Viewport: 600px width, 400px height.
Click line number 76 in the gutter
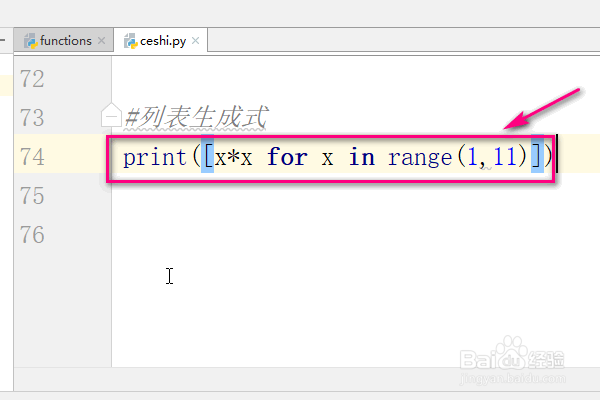(32, 235)
